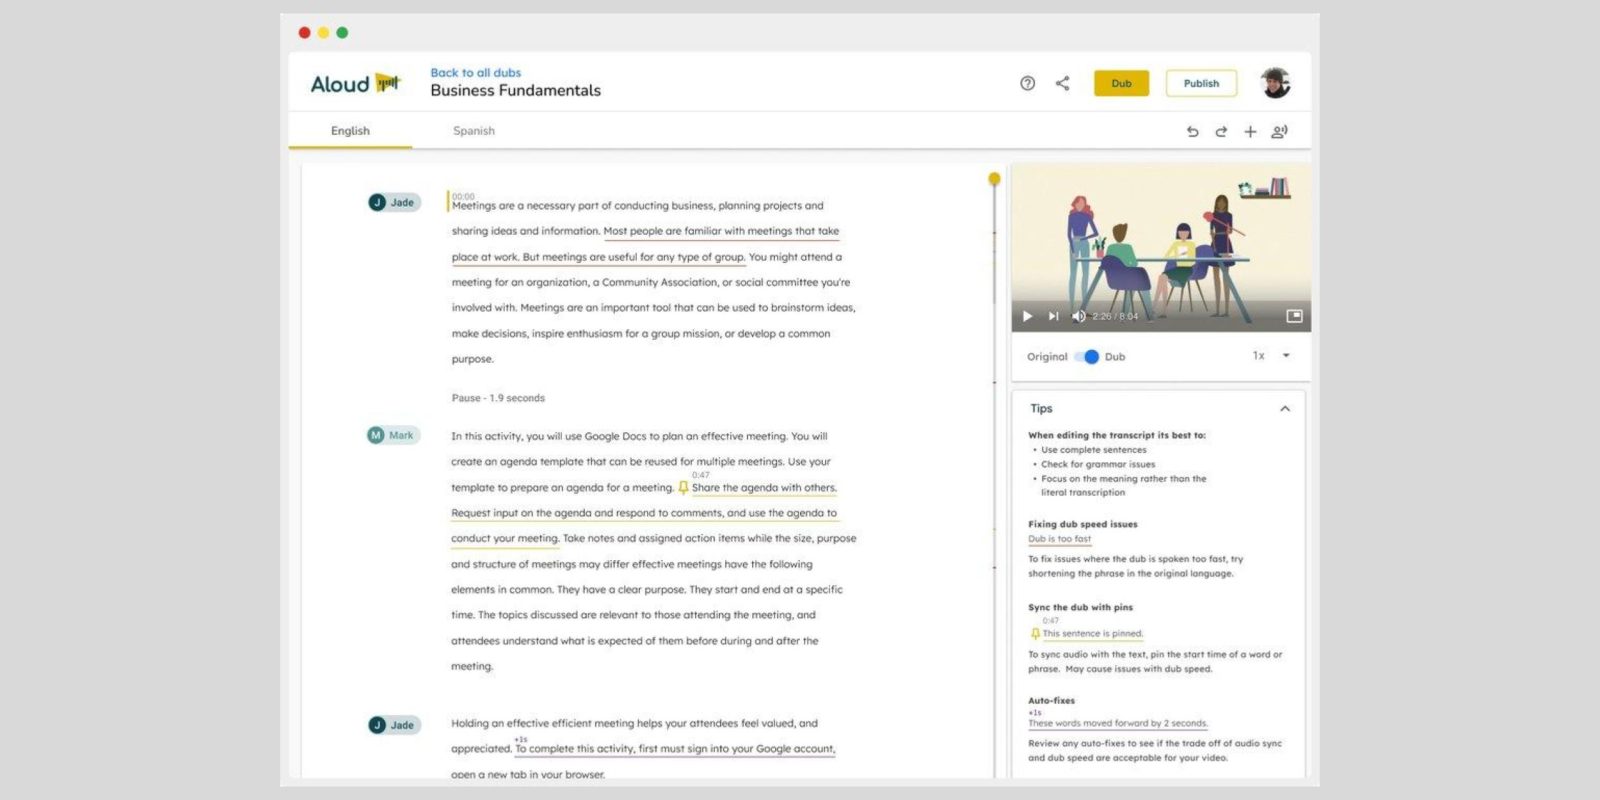The height and width of the screenshot is (800, 1600).
Task: Click the Publish button
Action: (1201, 83)
